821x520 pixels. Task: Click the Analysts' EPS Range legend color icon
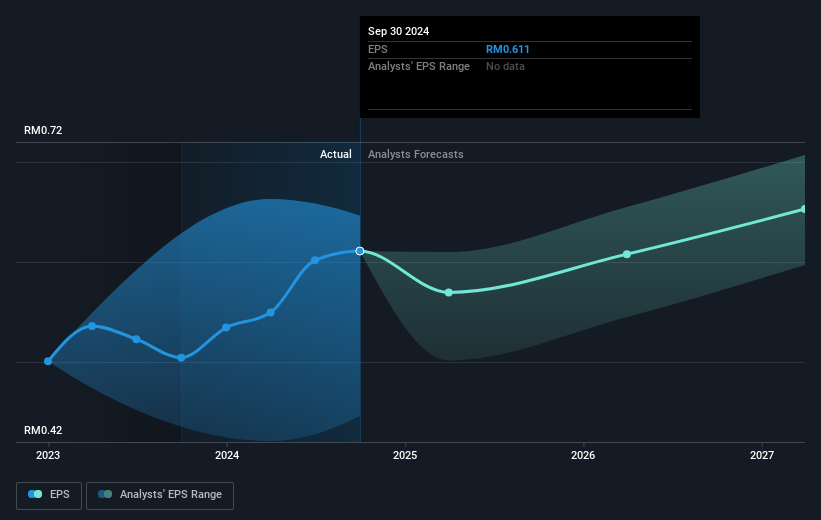pos(105,494)
